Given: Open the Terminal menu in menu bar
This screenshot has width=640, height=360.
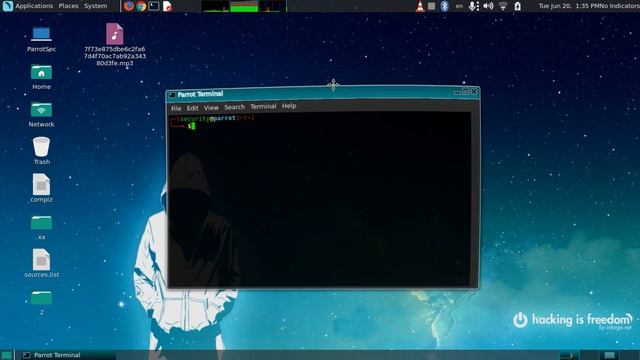Looking at the screenshot, I should (x=263, y=106).
